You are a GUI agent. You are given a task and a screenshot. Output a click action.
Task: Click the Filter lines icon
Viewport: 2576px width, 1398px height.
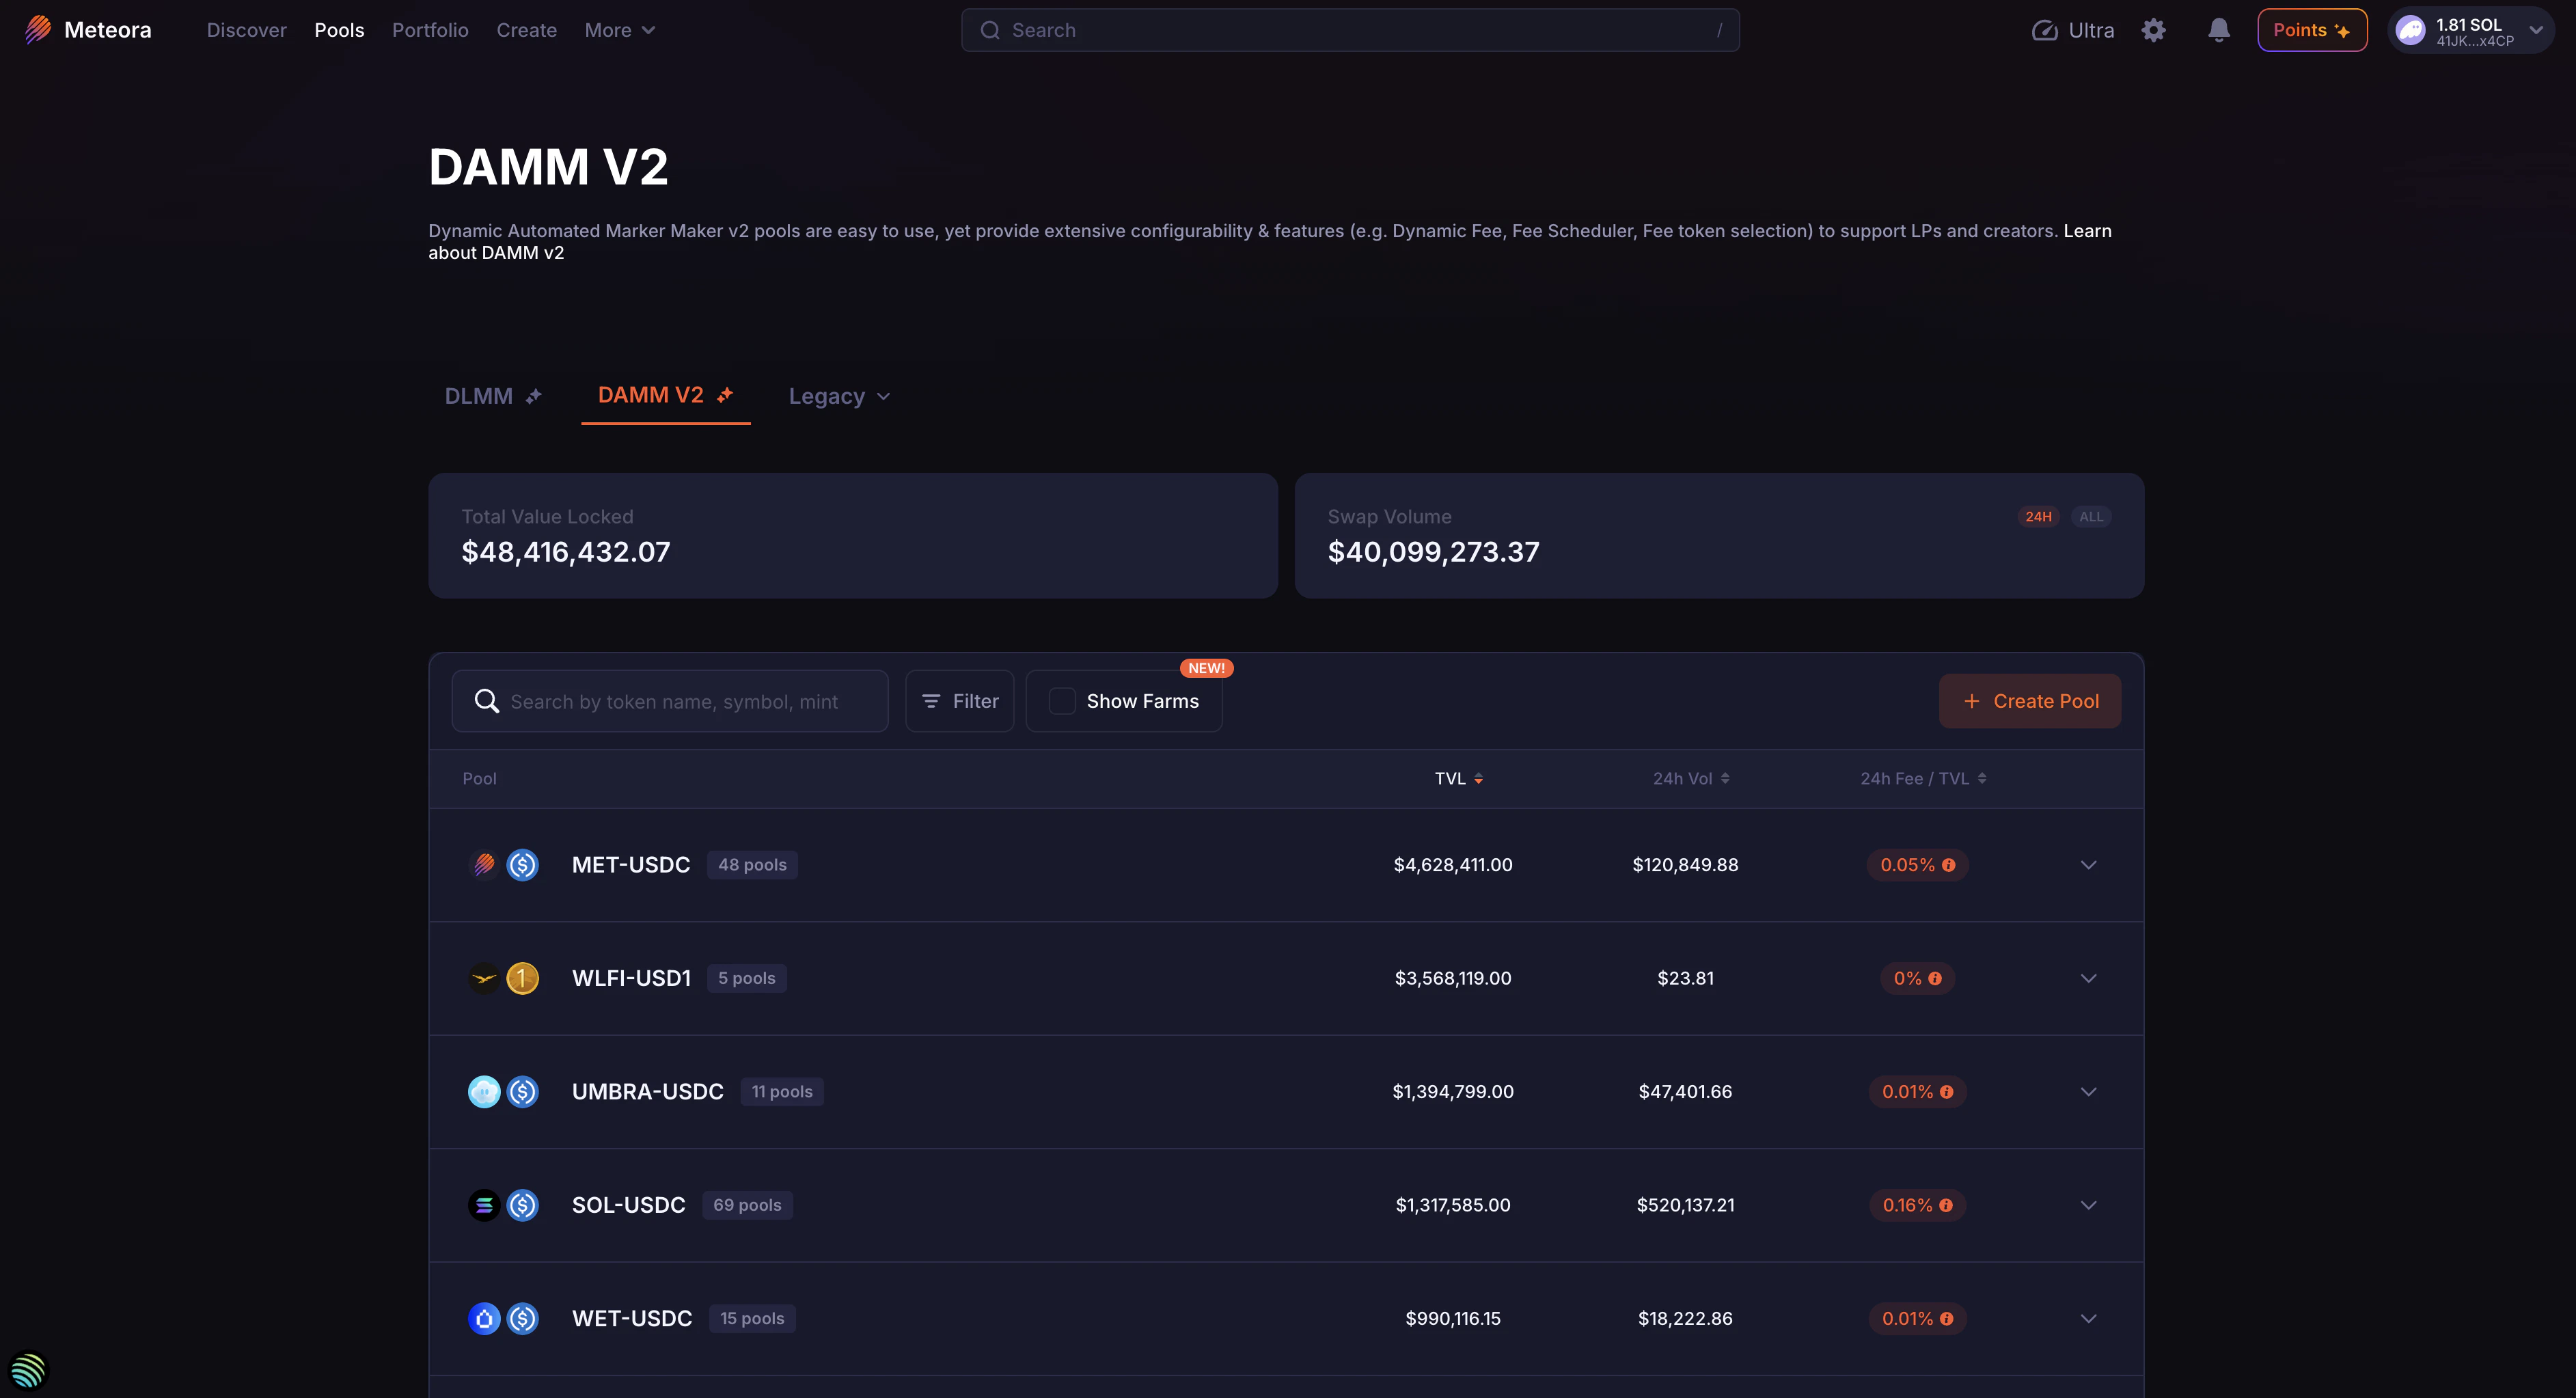click(x=931, y=701)
